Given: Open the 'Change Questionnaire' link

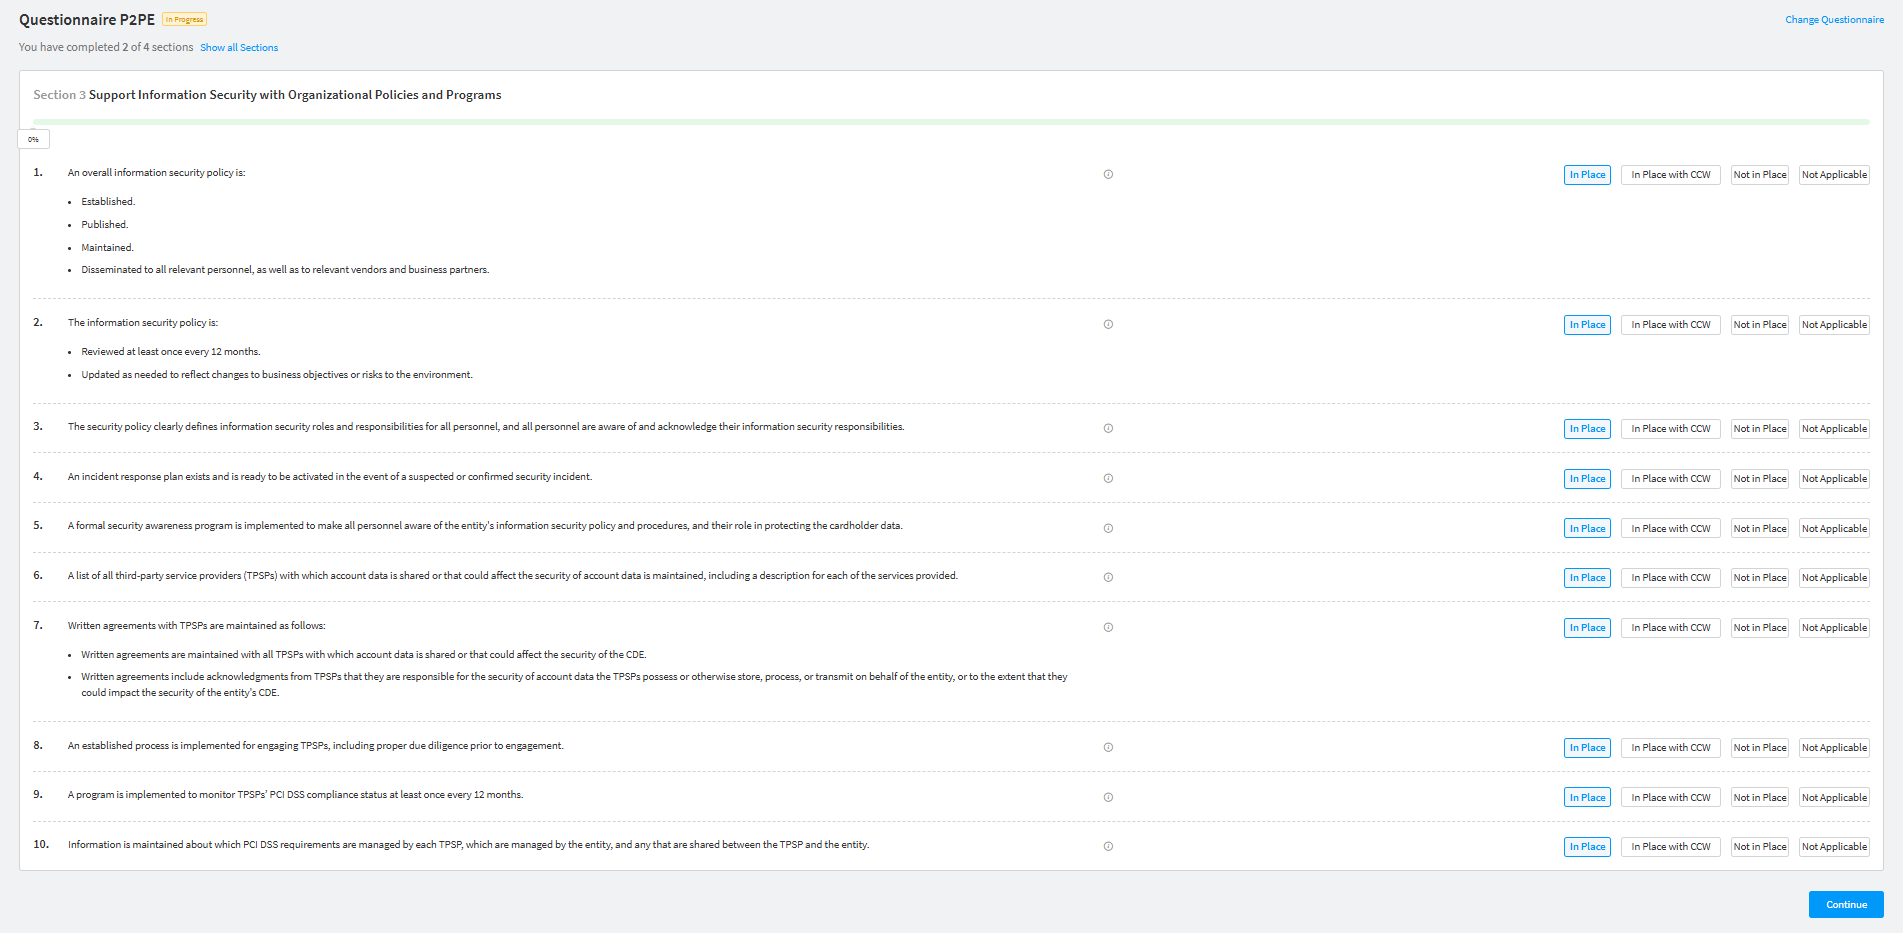Looking at the screenshot, I should tap(1834, 20).
